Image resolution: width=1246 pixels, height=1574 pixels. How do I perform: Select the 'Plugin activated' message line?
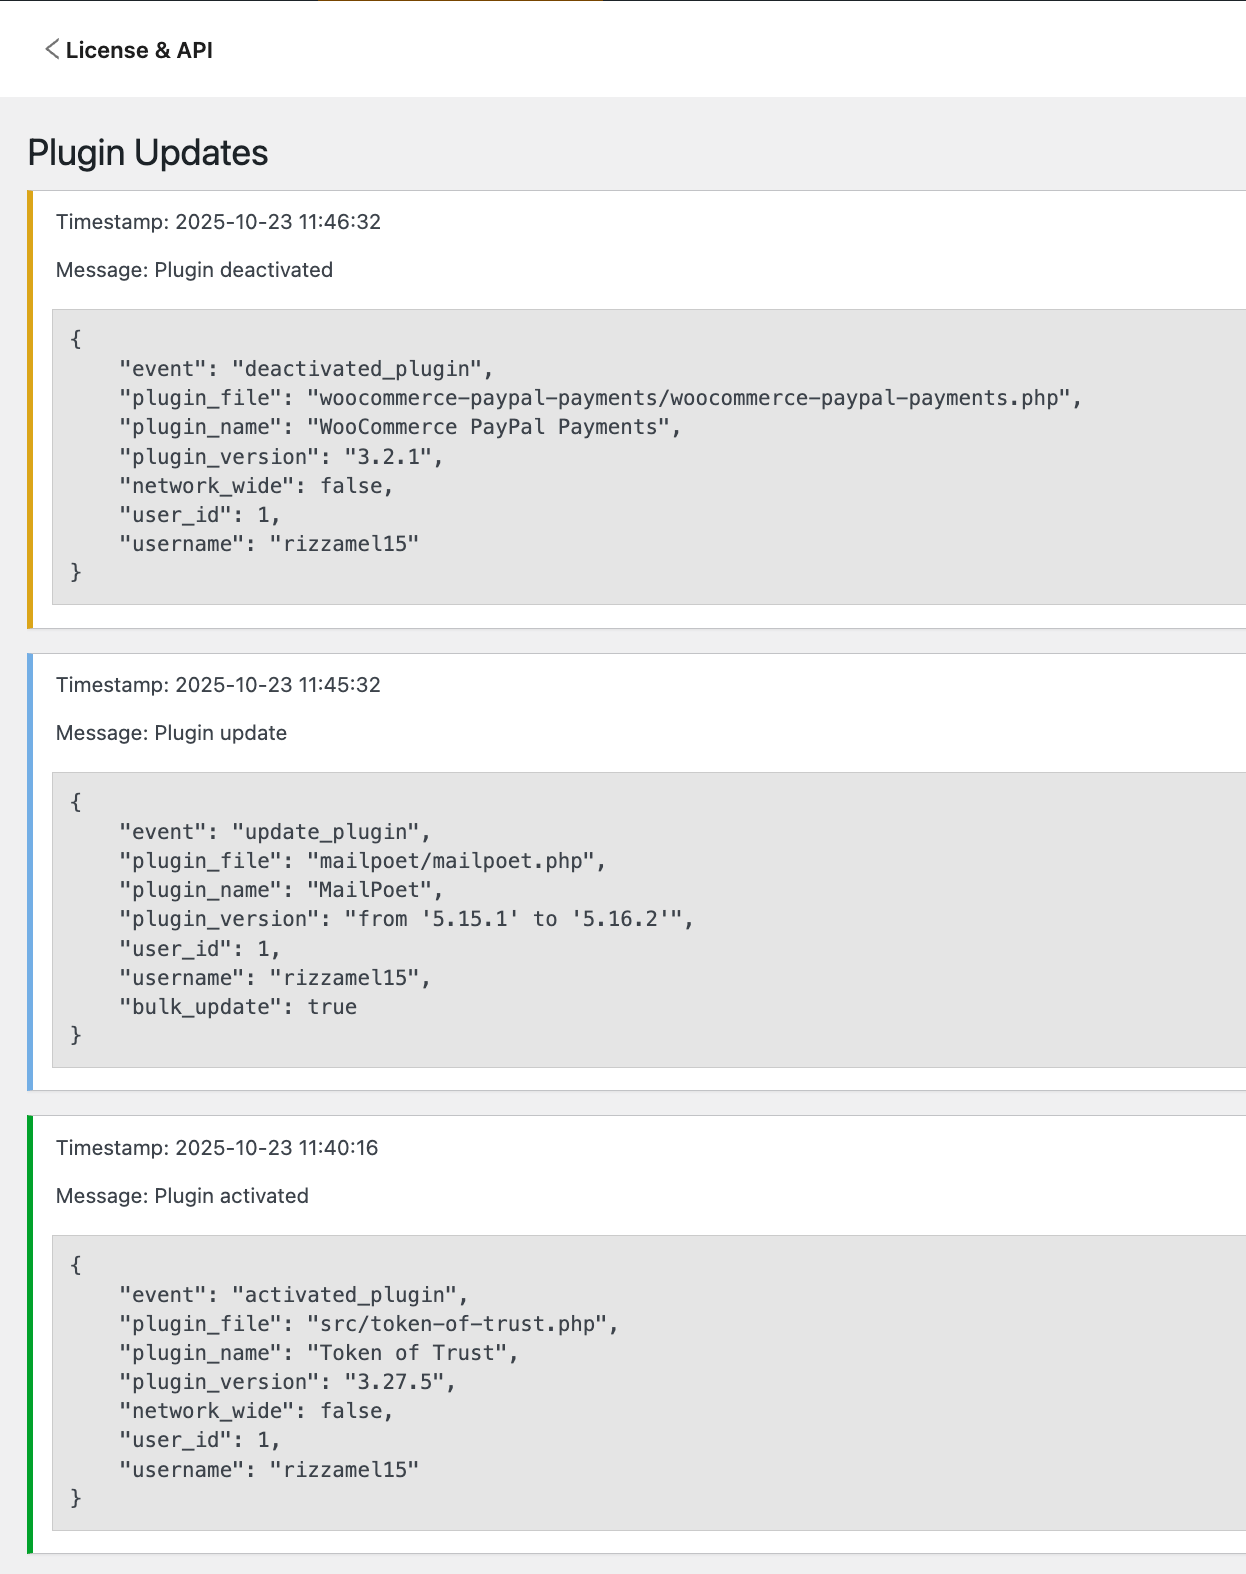(182, 1196)
